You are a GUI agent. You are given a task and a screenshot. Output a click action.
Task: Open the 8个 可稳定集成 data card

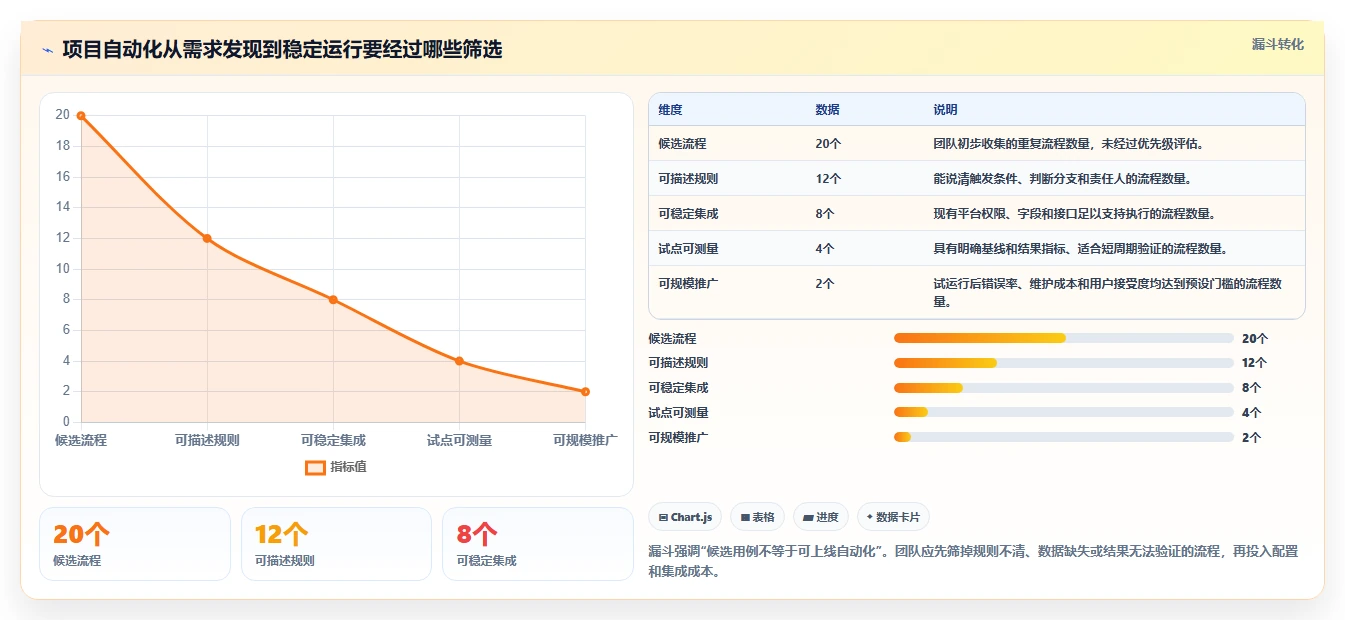[538, 544]
